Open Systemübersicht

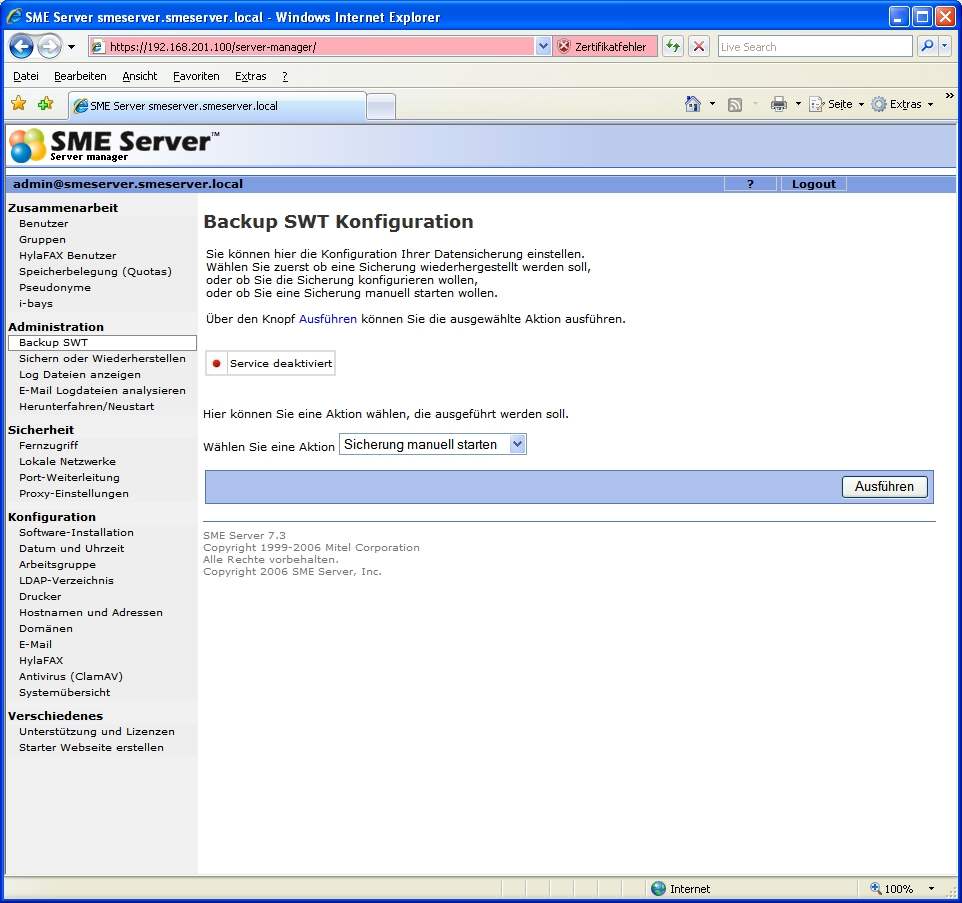(x=64, y=692)
